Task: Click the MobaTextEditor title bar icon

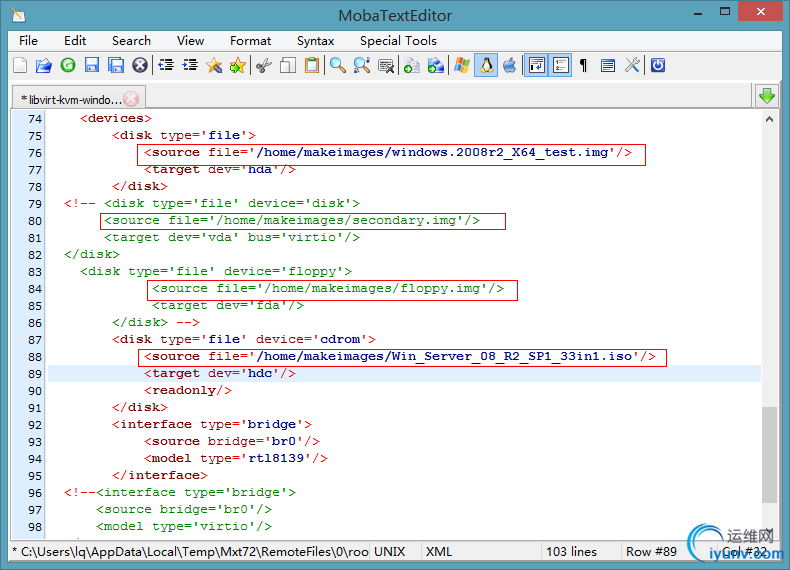Action: [x=18, y=15]
